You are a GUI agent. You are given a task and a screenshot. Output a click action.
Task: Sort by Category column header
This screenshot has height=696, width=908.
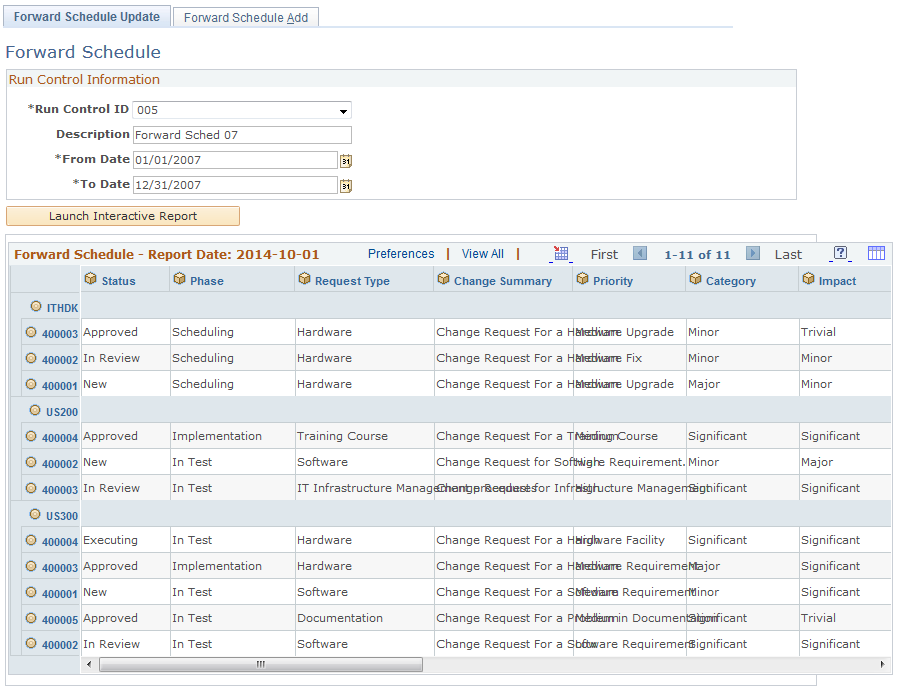731,281
